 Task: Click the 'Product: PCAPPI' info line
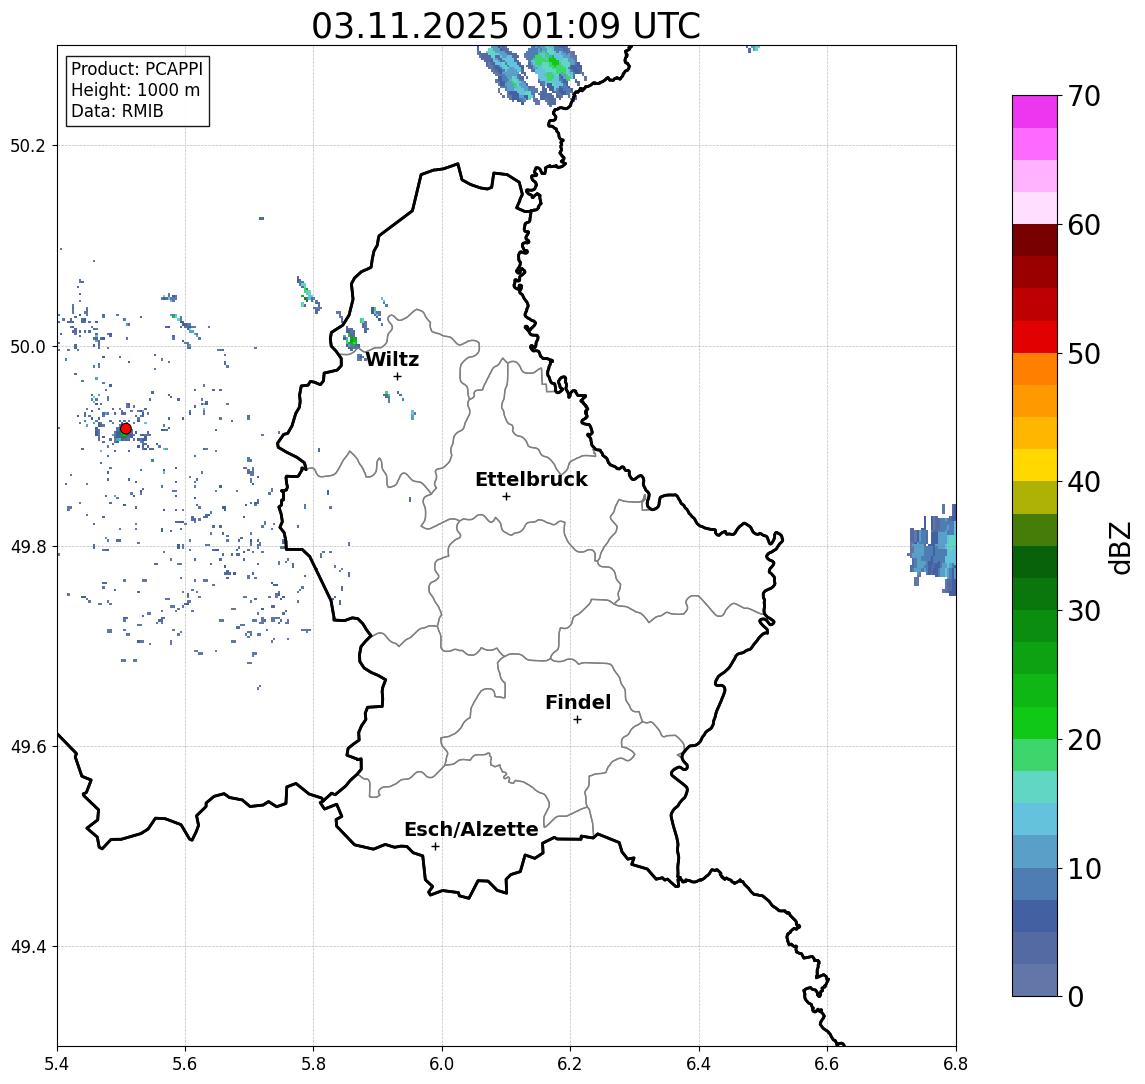[137, 69]
